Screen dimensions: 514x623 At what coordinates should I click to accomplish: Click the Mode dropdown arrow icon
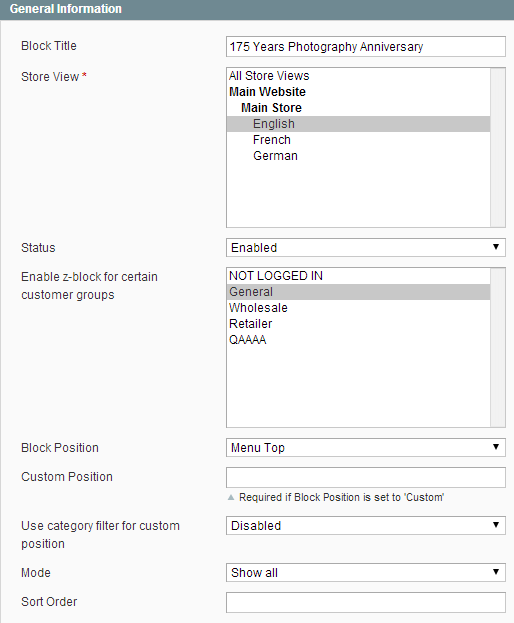pyautogui.click(x=496, y=572)
